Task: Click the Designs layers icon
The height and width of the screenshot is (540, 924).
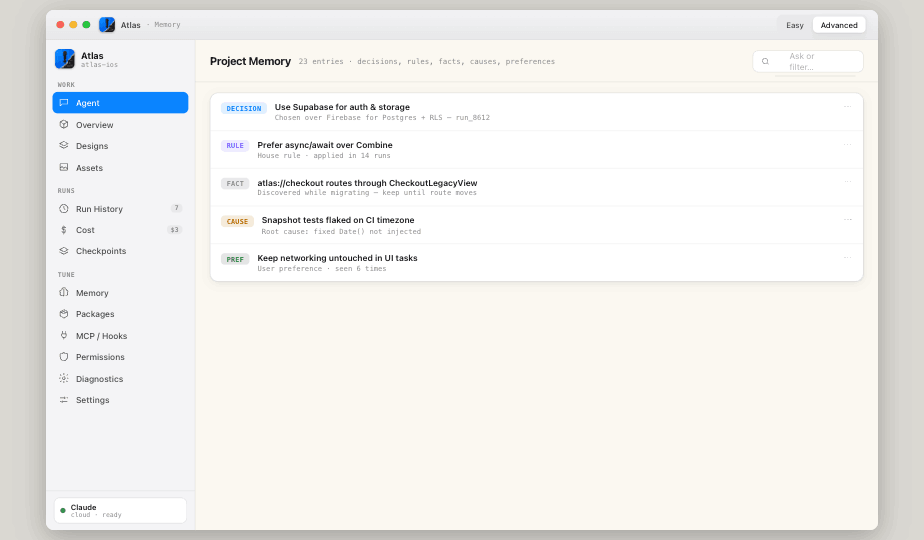Action: [x=64, y=145]
